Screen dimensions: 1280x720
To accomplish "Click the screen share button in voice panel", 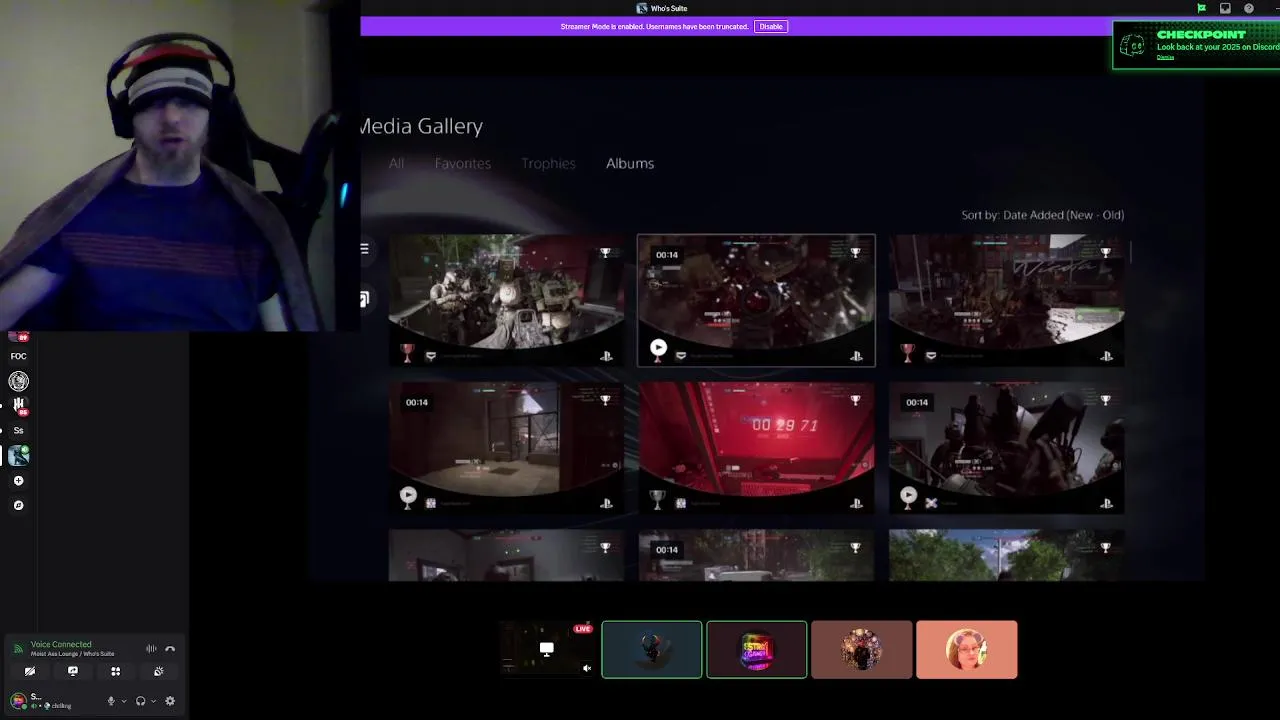I will point(73,672).
